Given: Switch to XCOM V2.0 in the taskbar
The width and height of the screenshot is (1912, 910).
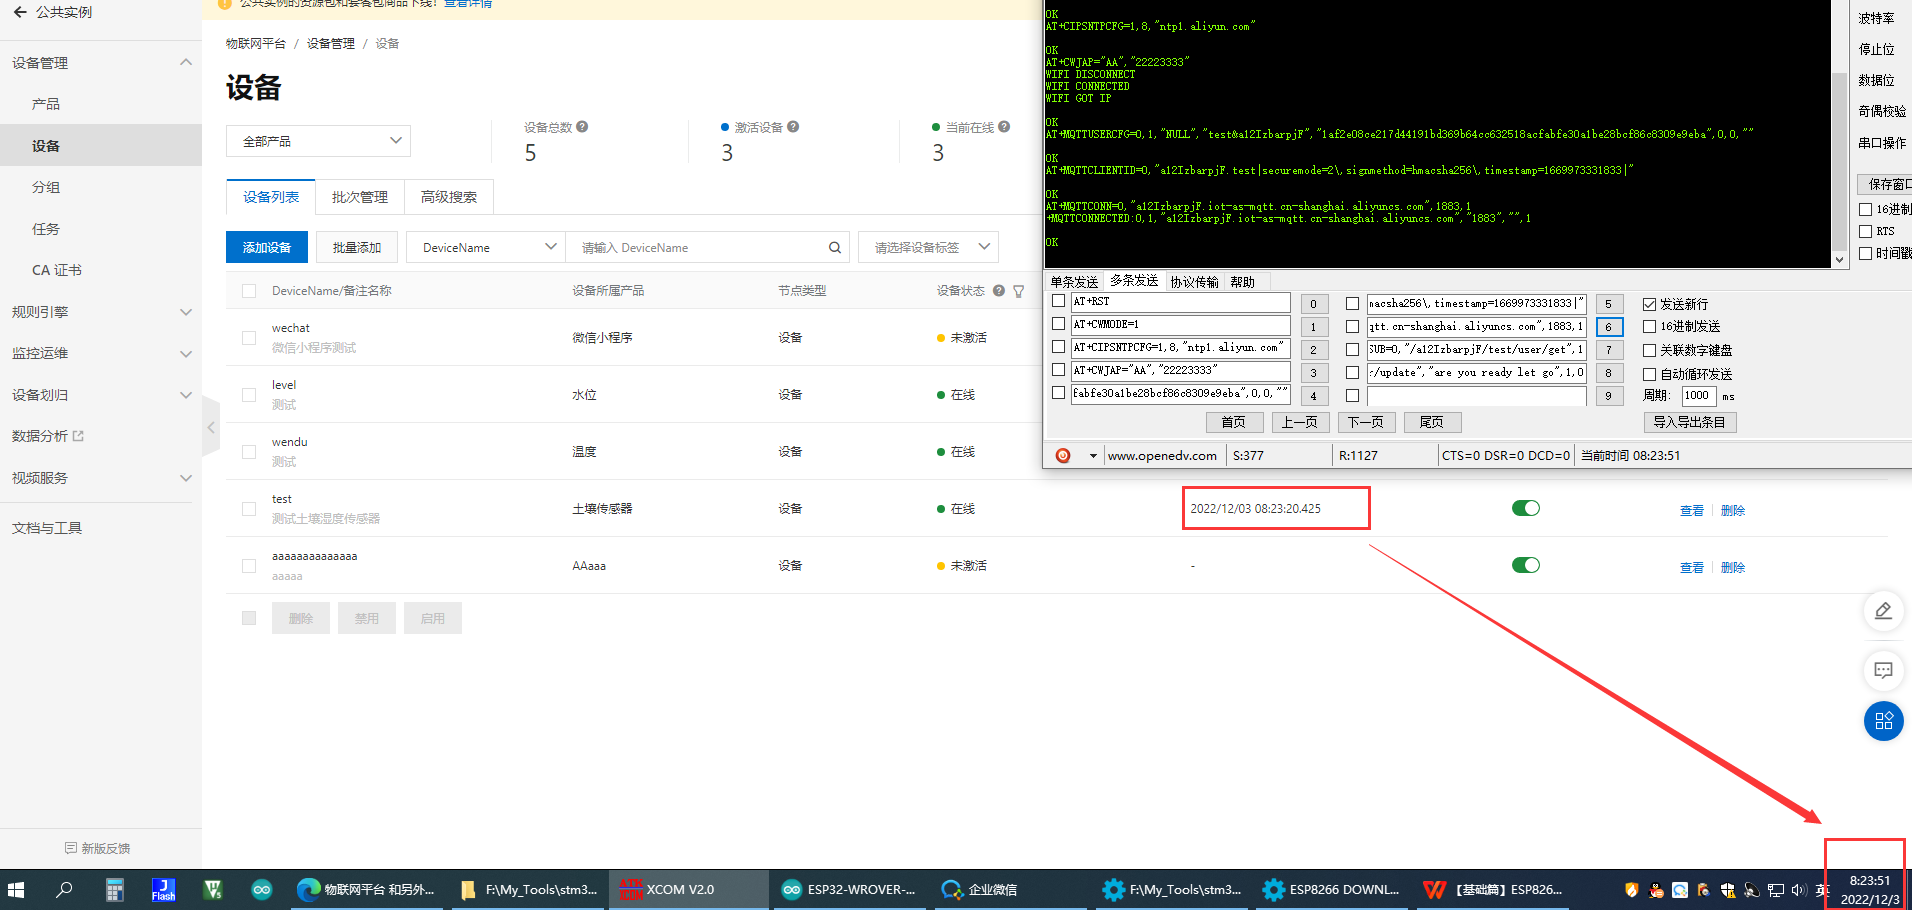Looking at the screenshot, I should pyautogui.click(x=688, y=889).
